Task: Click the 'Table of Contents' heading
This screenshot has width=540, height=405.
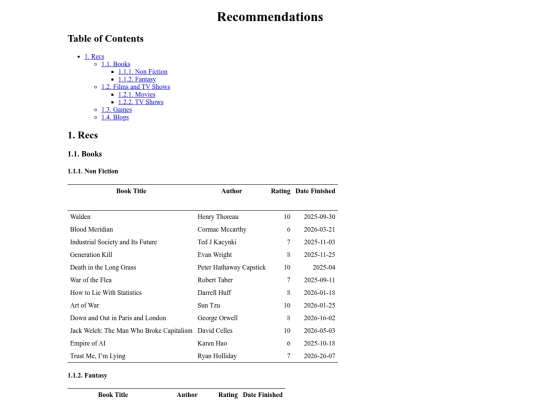Action: coord(105,39)
